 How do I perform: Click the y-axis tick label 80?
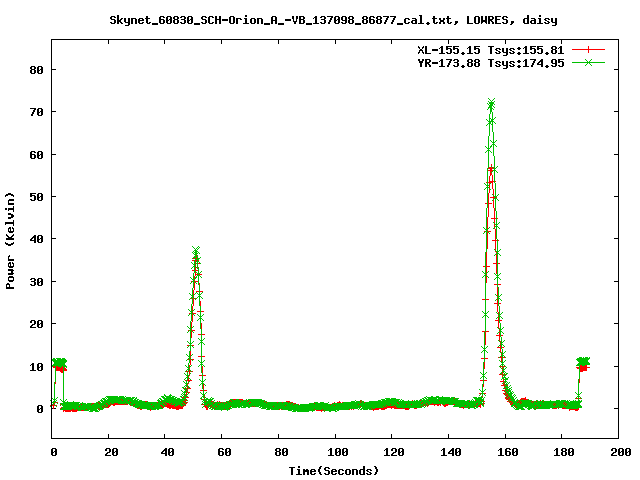(x=36, y=70)
